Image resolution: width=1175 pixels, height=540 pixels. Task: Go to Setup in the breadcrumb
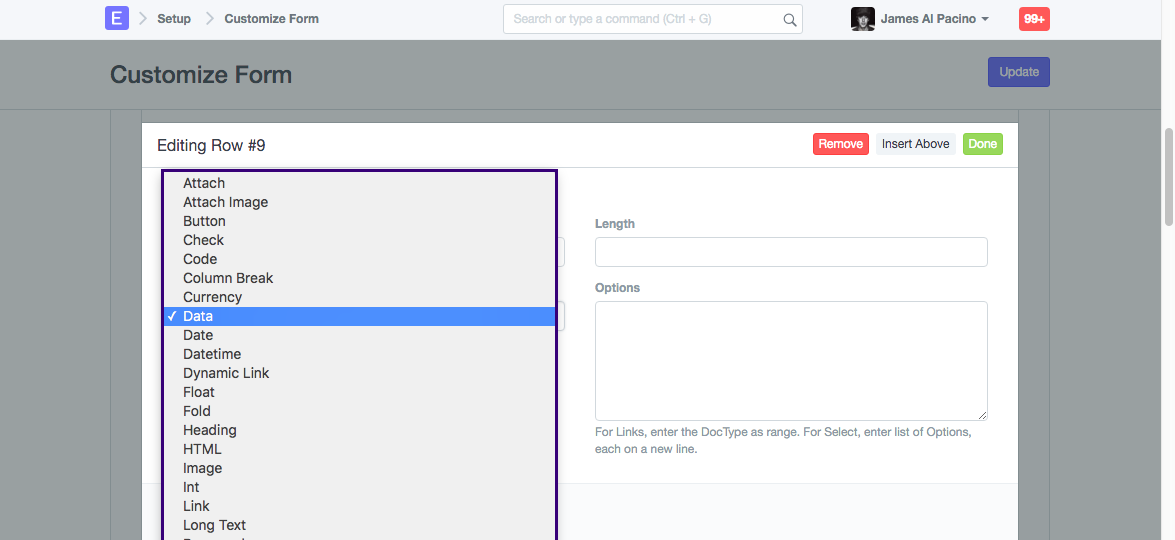coord(174,19)
